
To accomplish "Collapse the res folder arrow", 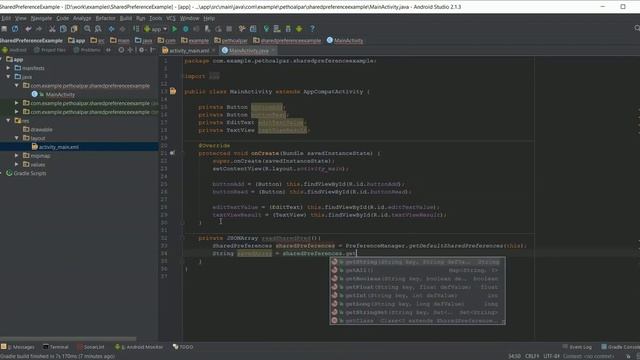I will coord(8,121).
